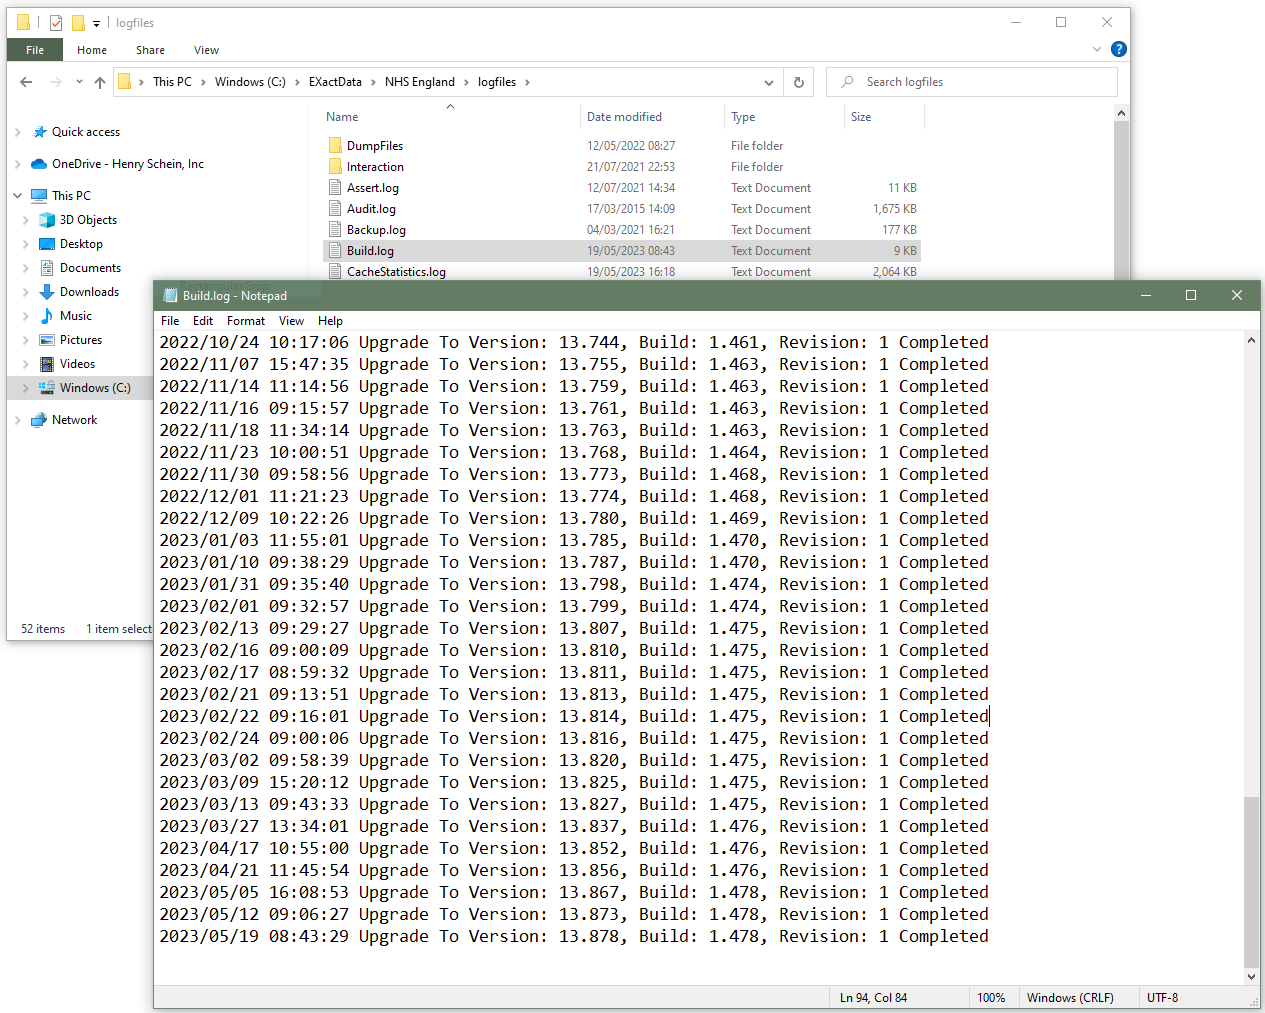Navigate to EXactData in the address bar
The width and height of the screenshot is (1265, 1013).
tap(335, 82)
